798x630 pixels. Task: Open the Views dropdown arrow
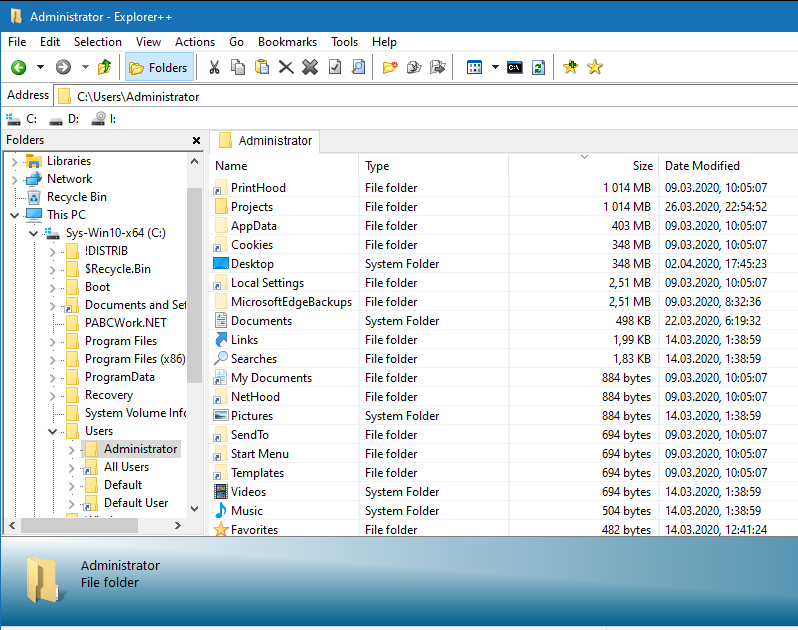click(x=495, y=67)
